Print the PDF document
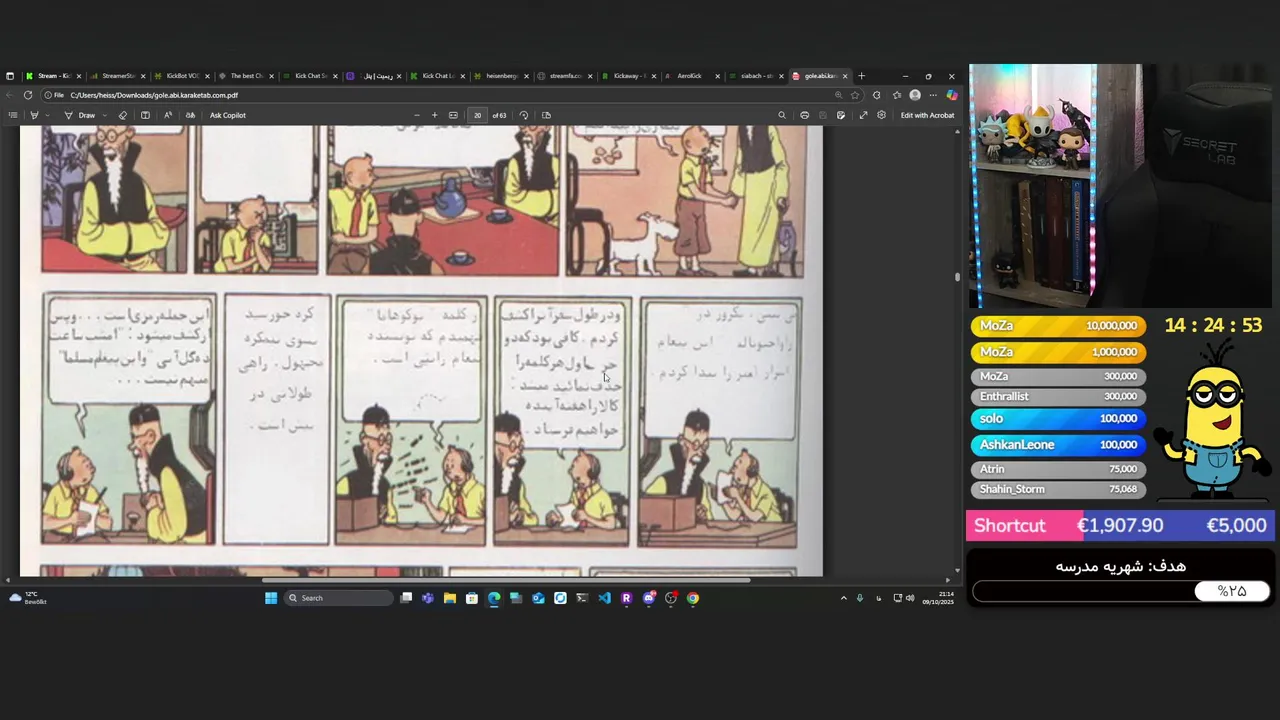Viewport: 1280px width, 720px height. pyautogui.click(x=804, y=115)
